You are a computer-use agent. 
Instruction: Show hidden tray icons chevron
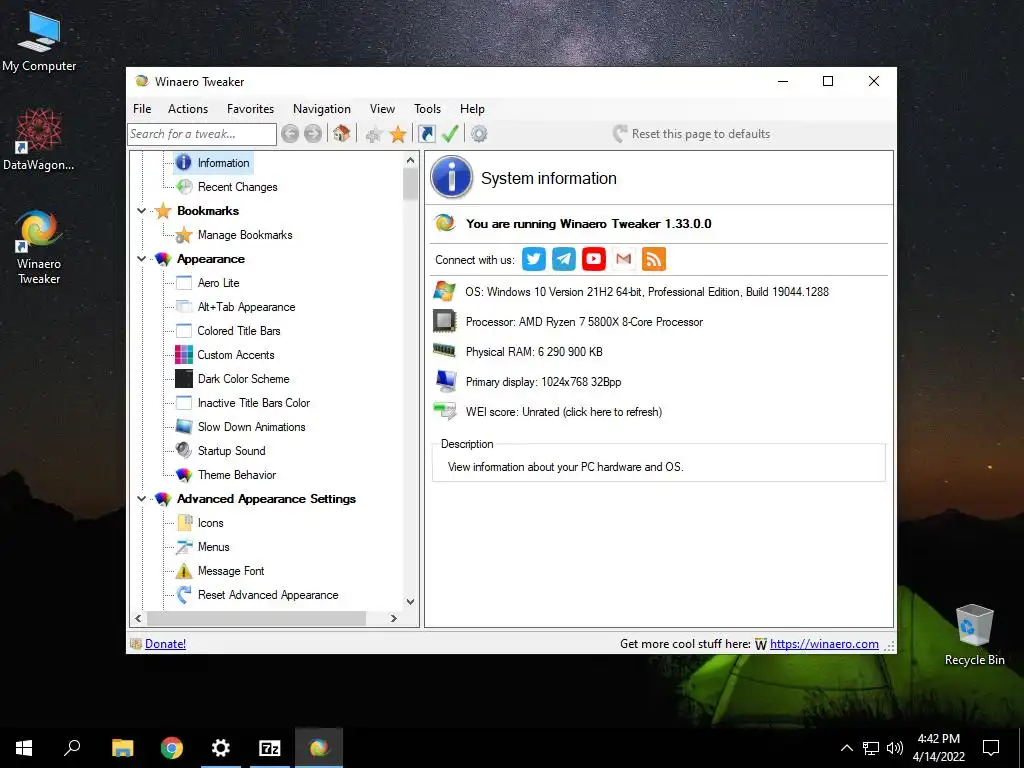coord(846,748)
